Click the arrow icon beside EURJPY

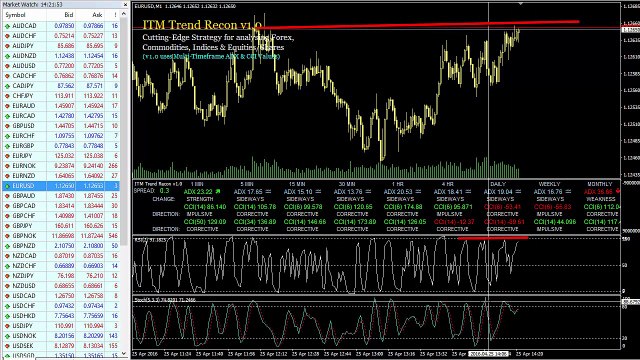(x=7, y=156)
